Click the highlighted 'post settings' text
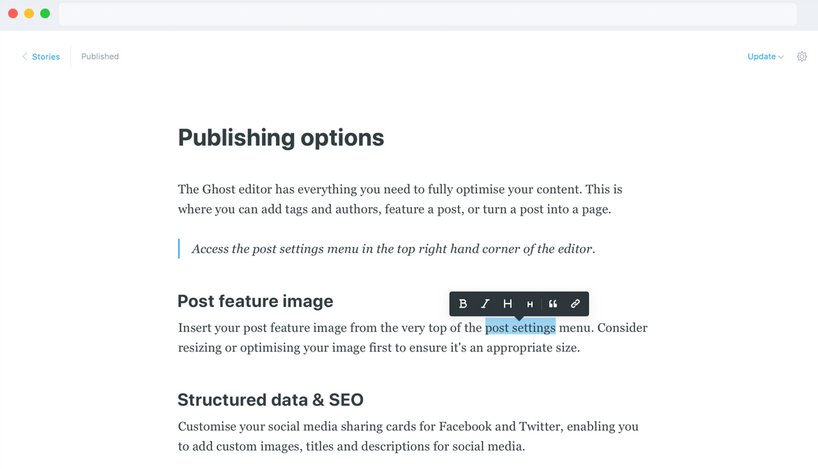Screen dimensions: 818x469 point(520,328)
